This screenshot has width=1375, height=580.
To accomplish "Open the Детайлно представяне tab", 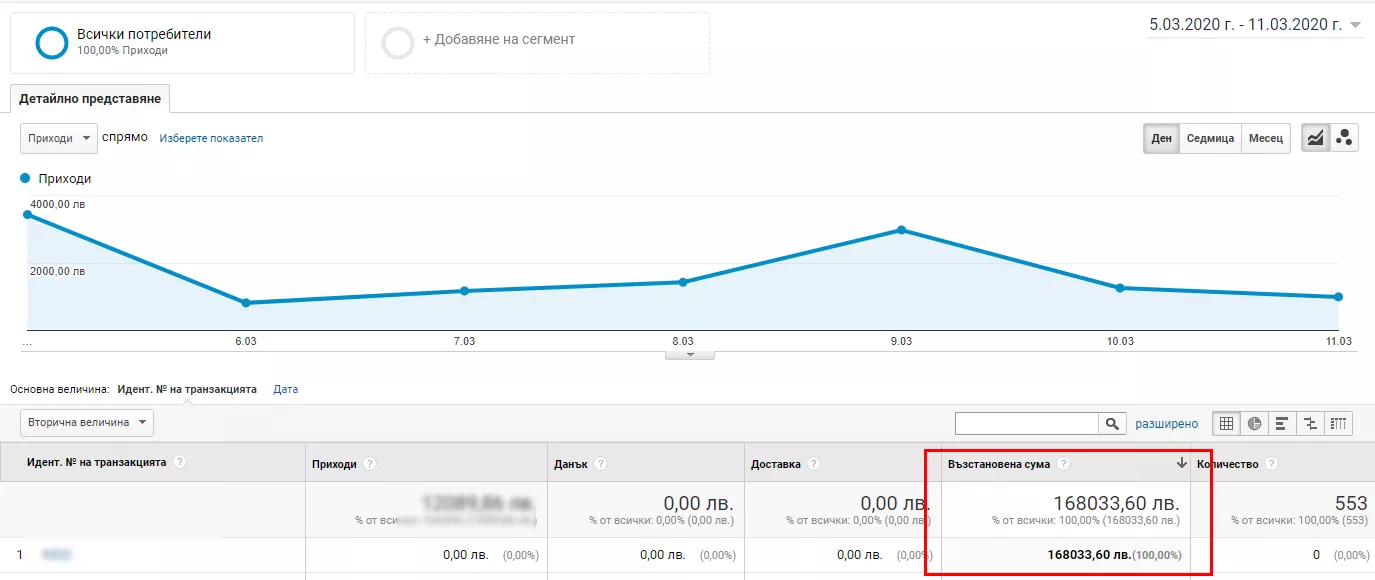I will (x=91, y=99).
